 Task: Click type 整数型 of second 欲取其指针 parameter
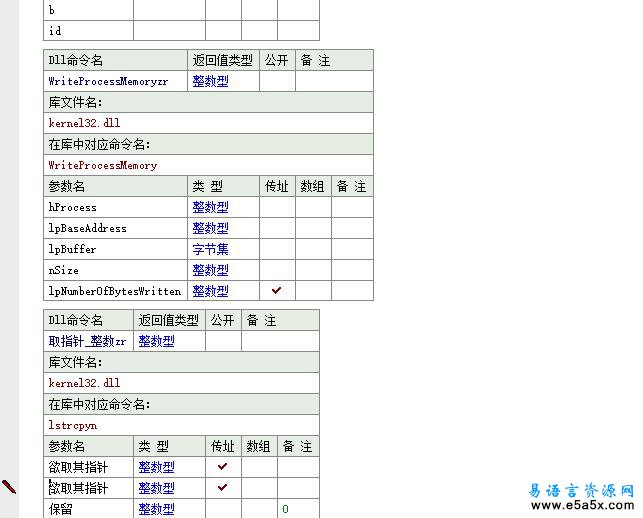(x=156, y=488)
